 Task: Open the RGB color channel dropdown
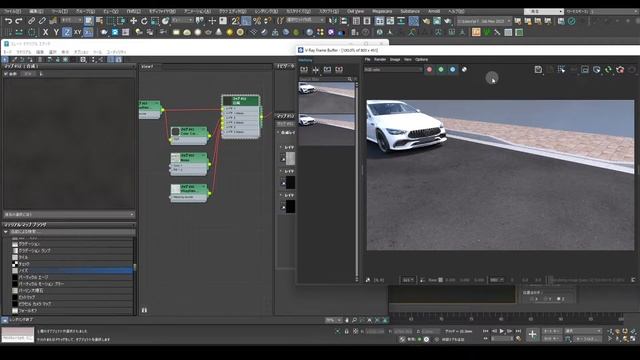pyautogui.click(x=393, y=70)
